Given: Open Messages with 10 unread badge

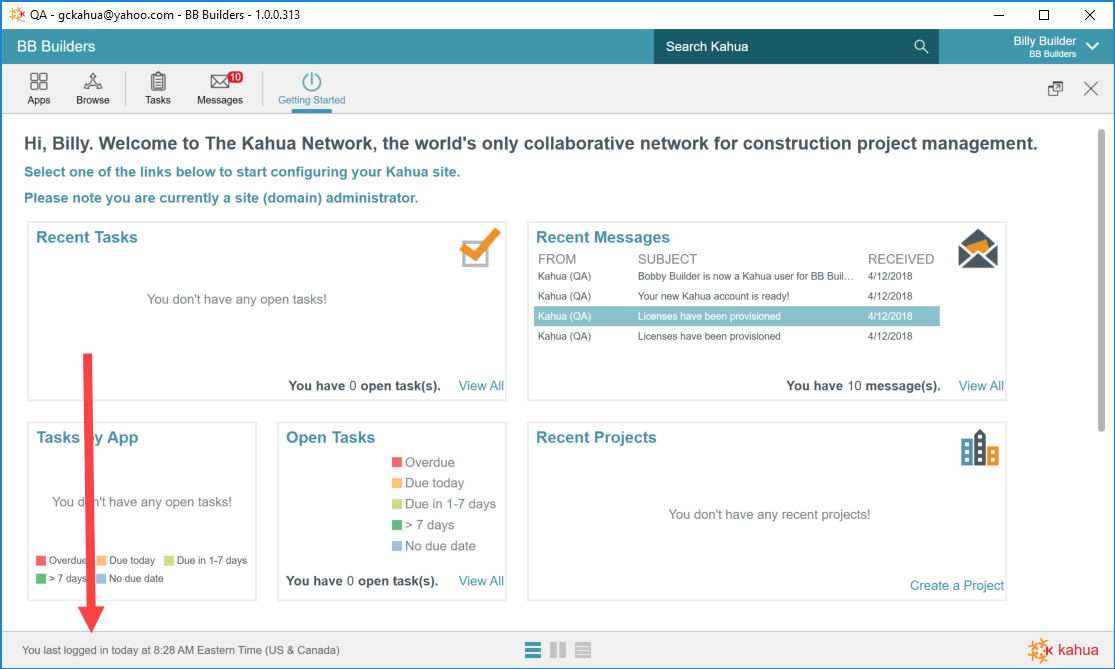Looking at the screenshot, I should point(220,88).
